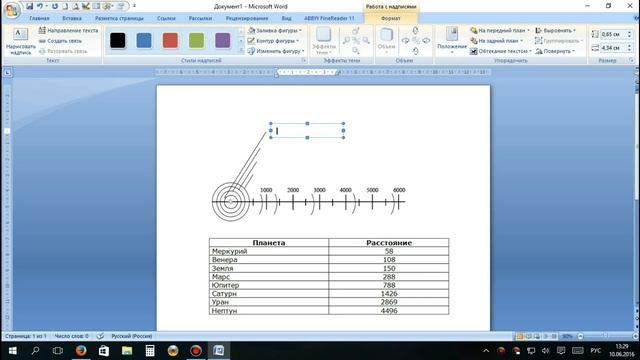The width and height of the screenshot is (640, 360).
Task: Click inside the selected text box
Action: click(307, 131)
